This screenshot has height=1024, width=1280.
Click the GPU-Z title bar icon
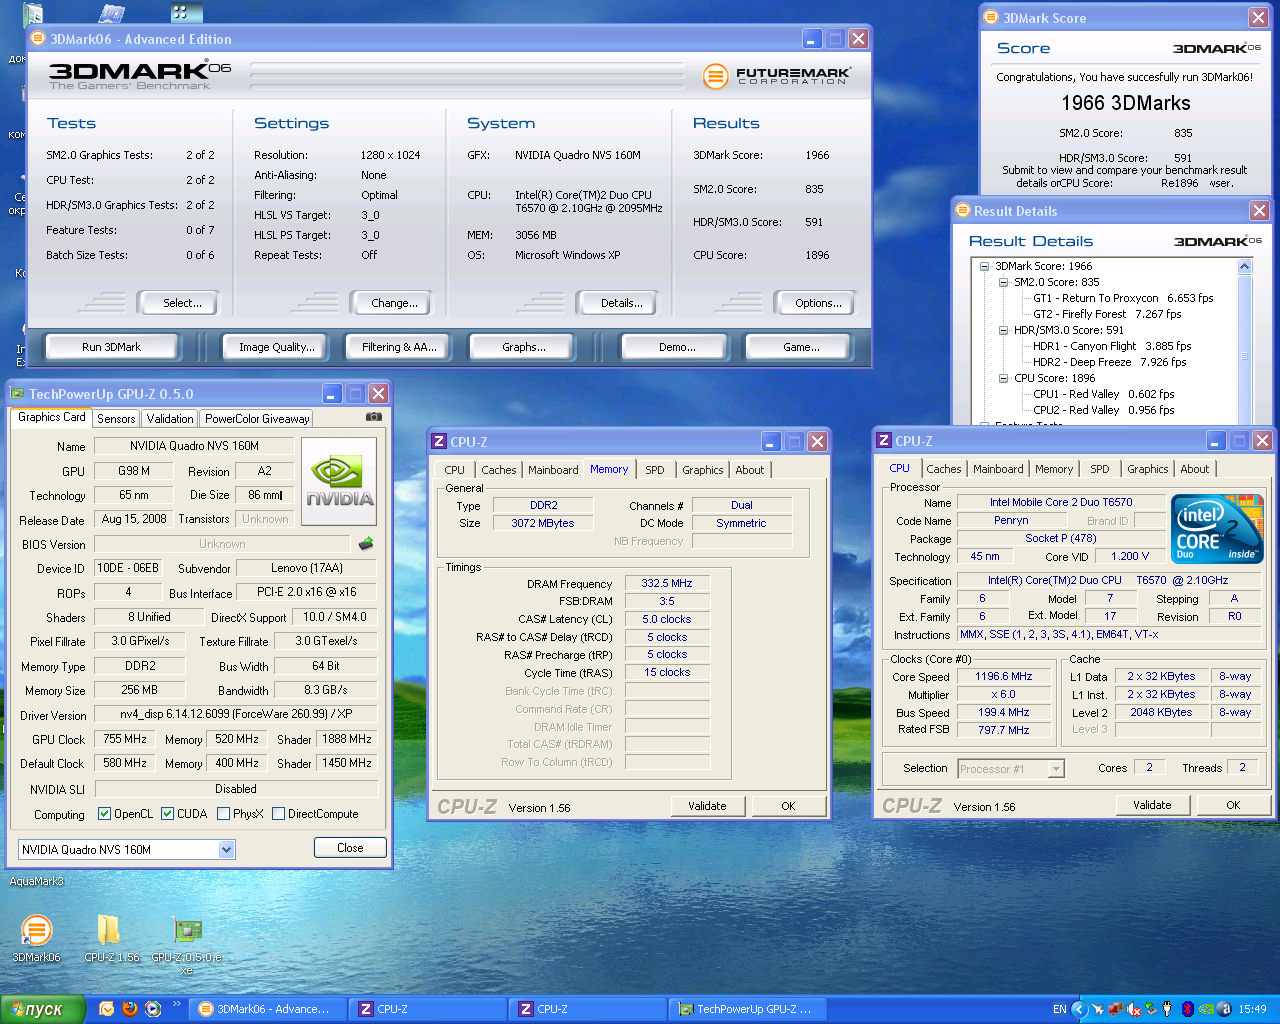17,393
